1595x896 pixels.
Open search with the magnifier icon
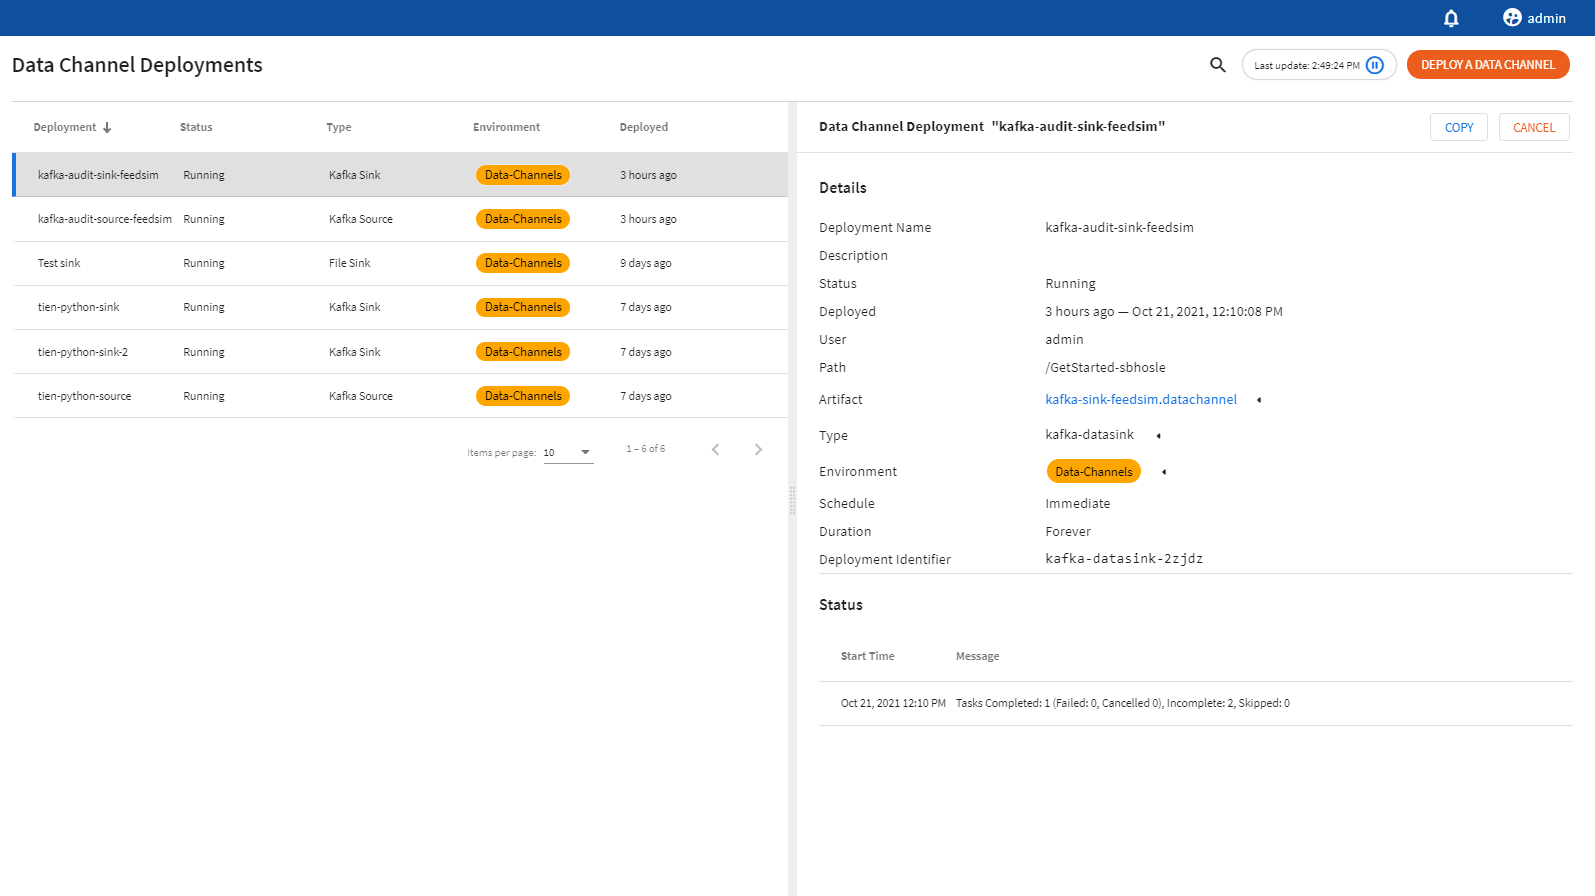point(1217,65)
